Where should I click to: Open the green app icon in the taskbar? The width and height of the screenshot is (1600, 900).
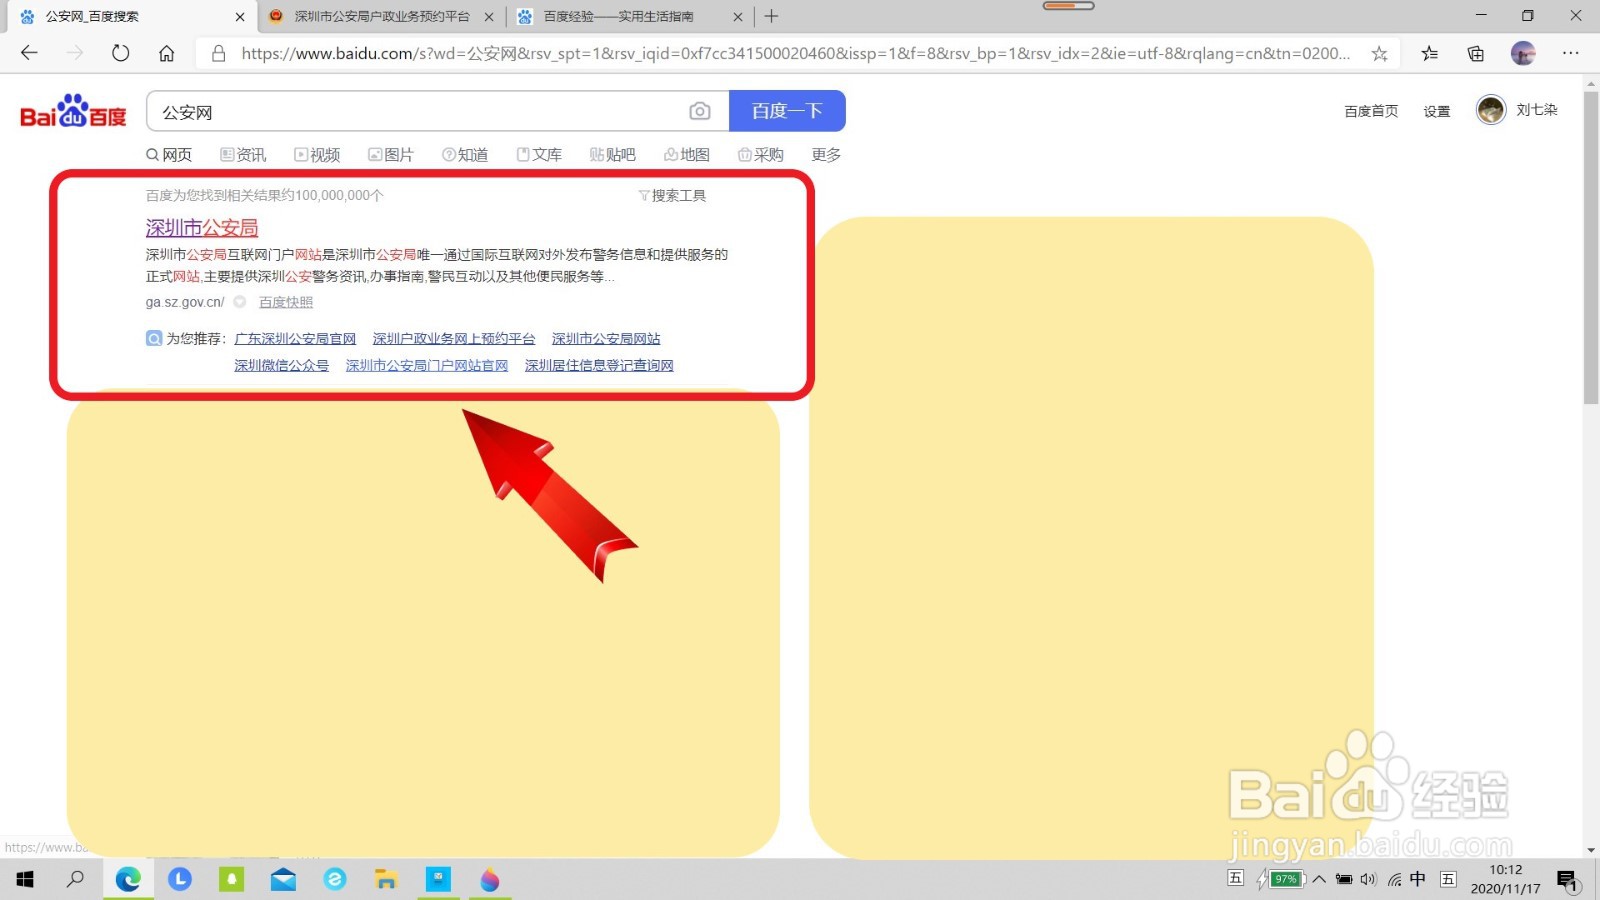coord(232,879)
